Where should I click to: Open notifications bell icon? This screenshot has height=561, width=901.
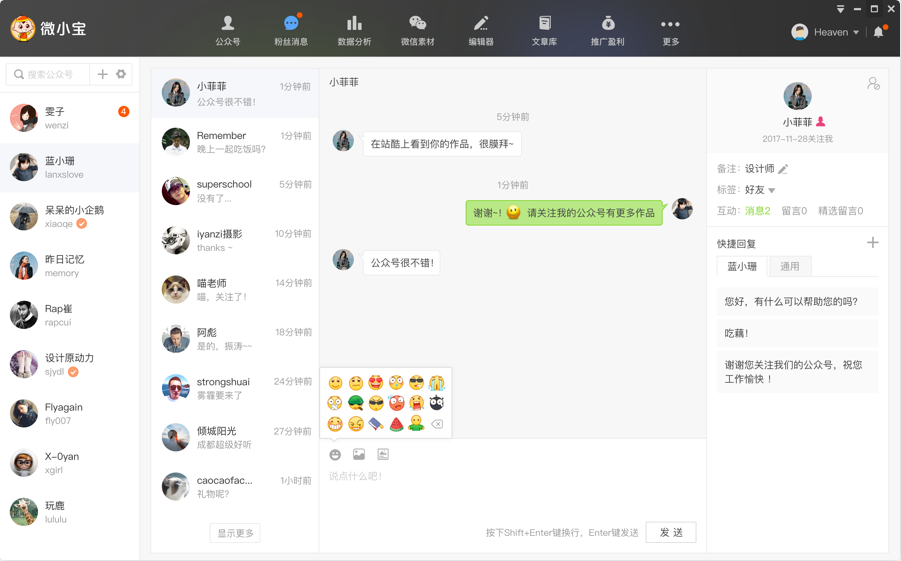coord(878,32)
